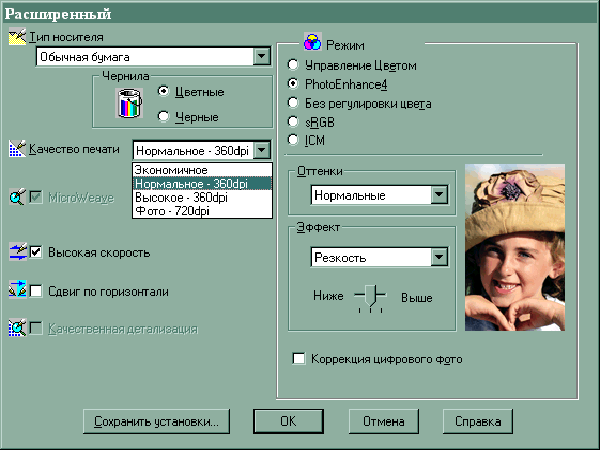600x450 pixels.
Task: Pick Нормальное - 360dpi list entry
Action: [202, 184]
